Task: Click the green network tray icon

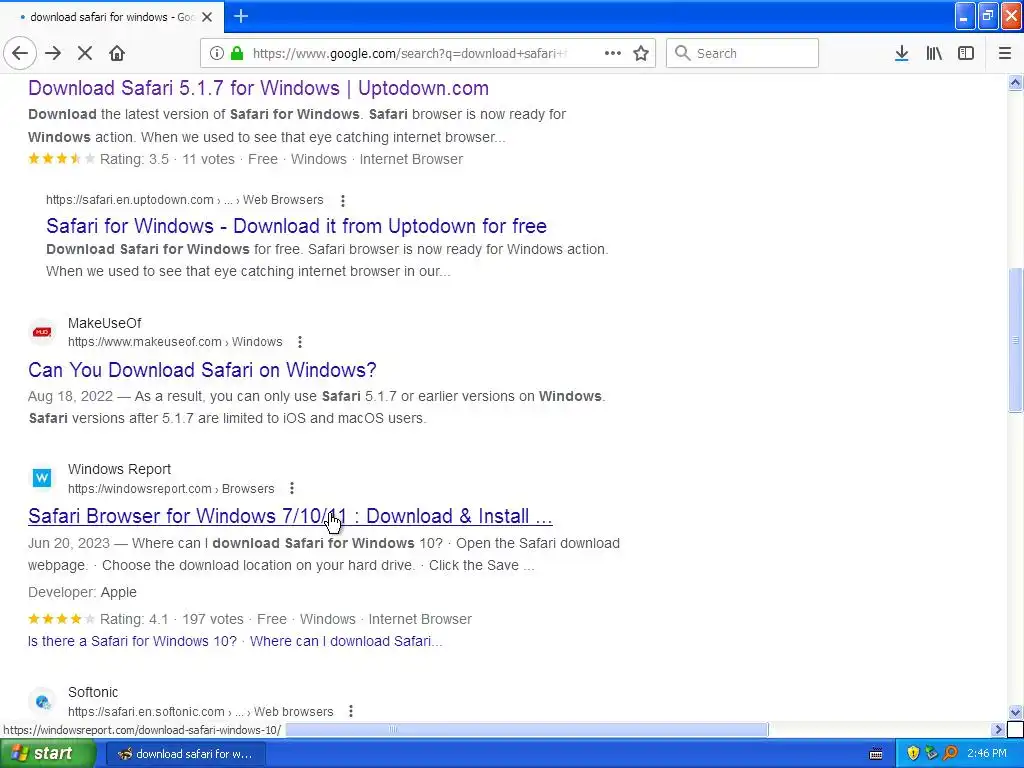Action: click(932, 754)
